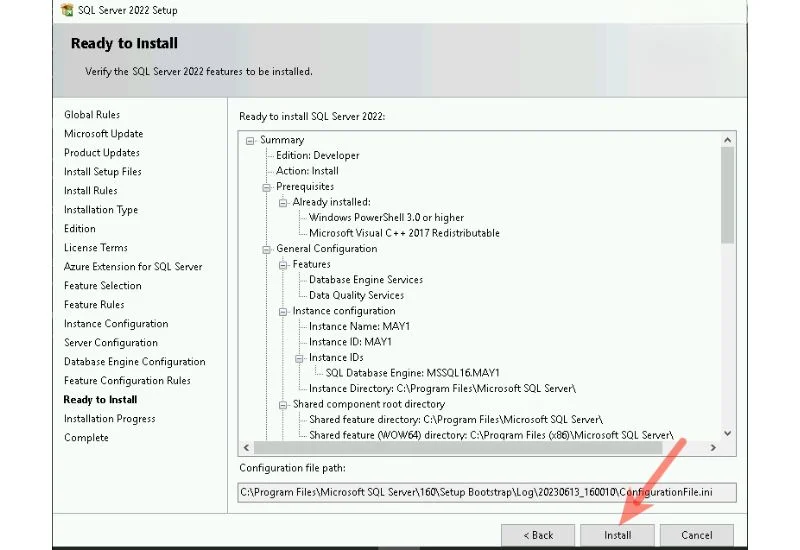Click the vertical scrollbar up arrow
Screen dimensions: 800x550
[x=727, y=140]
